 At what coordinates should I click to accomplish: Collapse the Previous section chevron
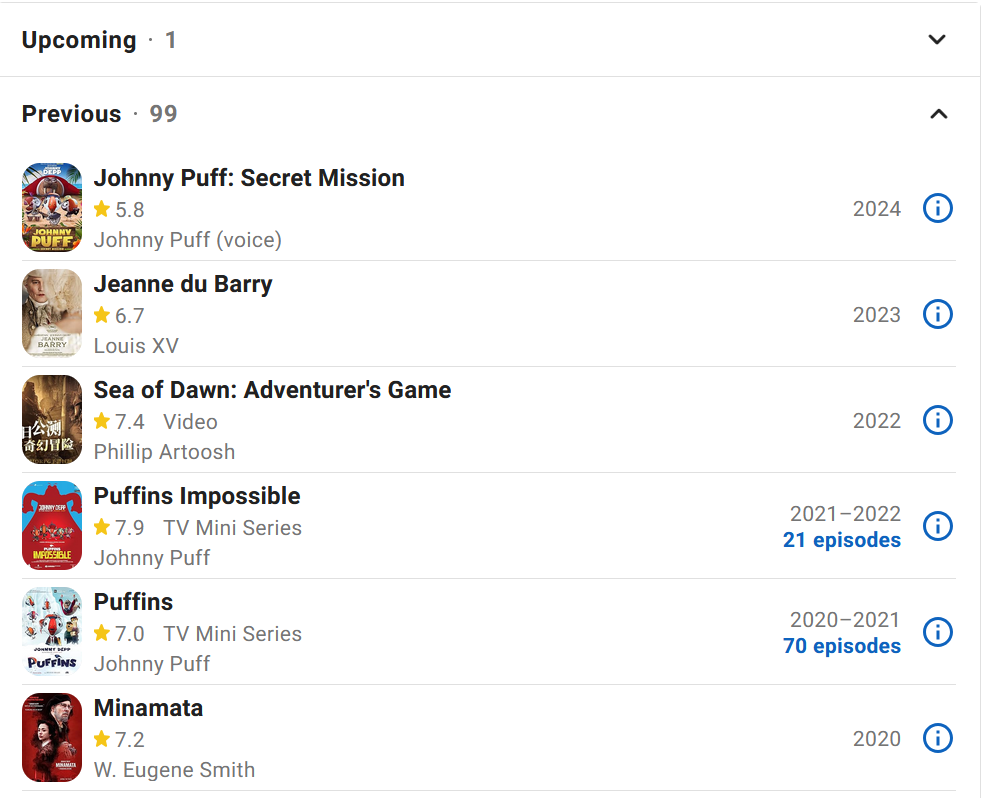pos(938,114)
